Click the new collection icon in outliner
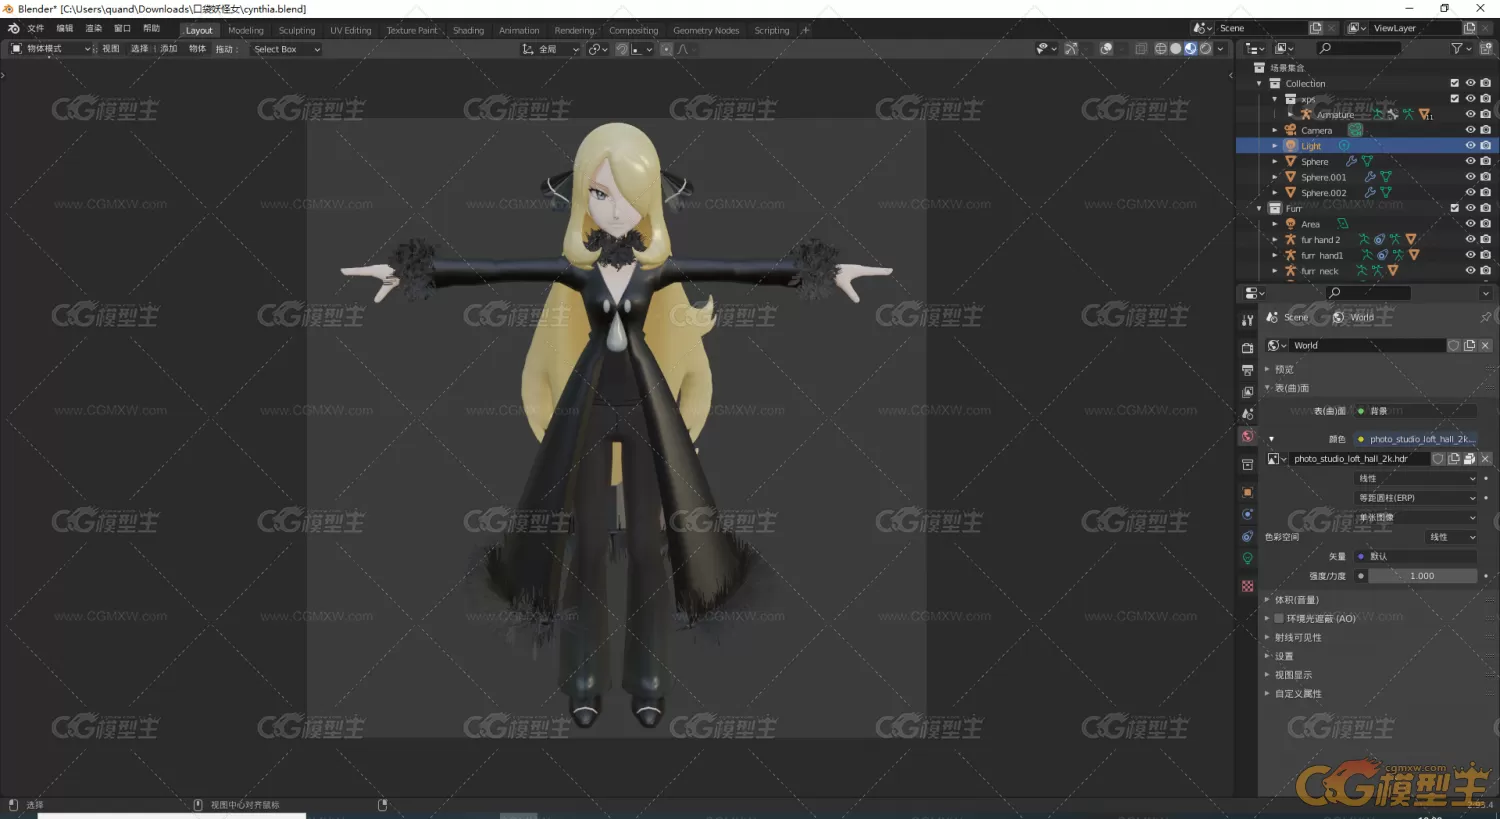 click(x=1486, y=48)
